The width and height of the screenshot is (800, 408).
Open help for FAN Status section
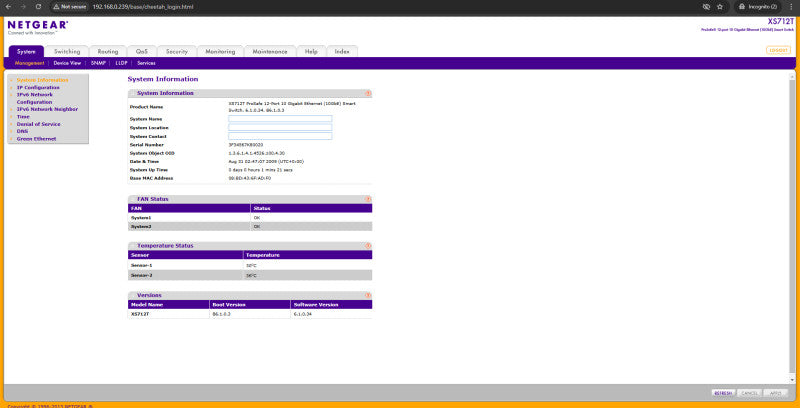coord(368,199)
